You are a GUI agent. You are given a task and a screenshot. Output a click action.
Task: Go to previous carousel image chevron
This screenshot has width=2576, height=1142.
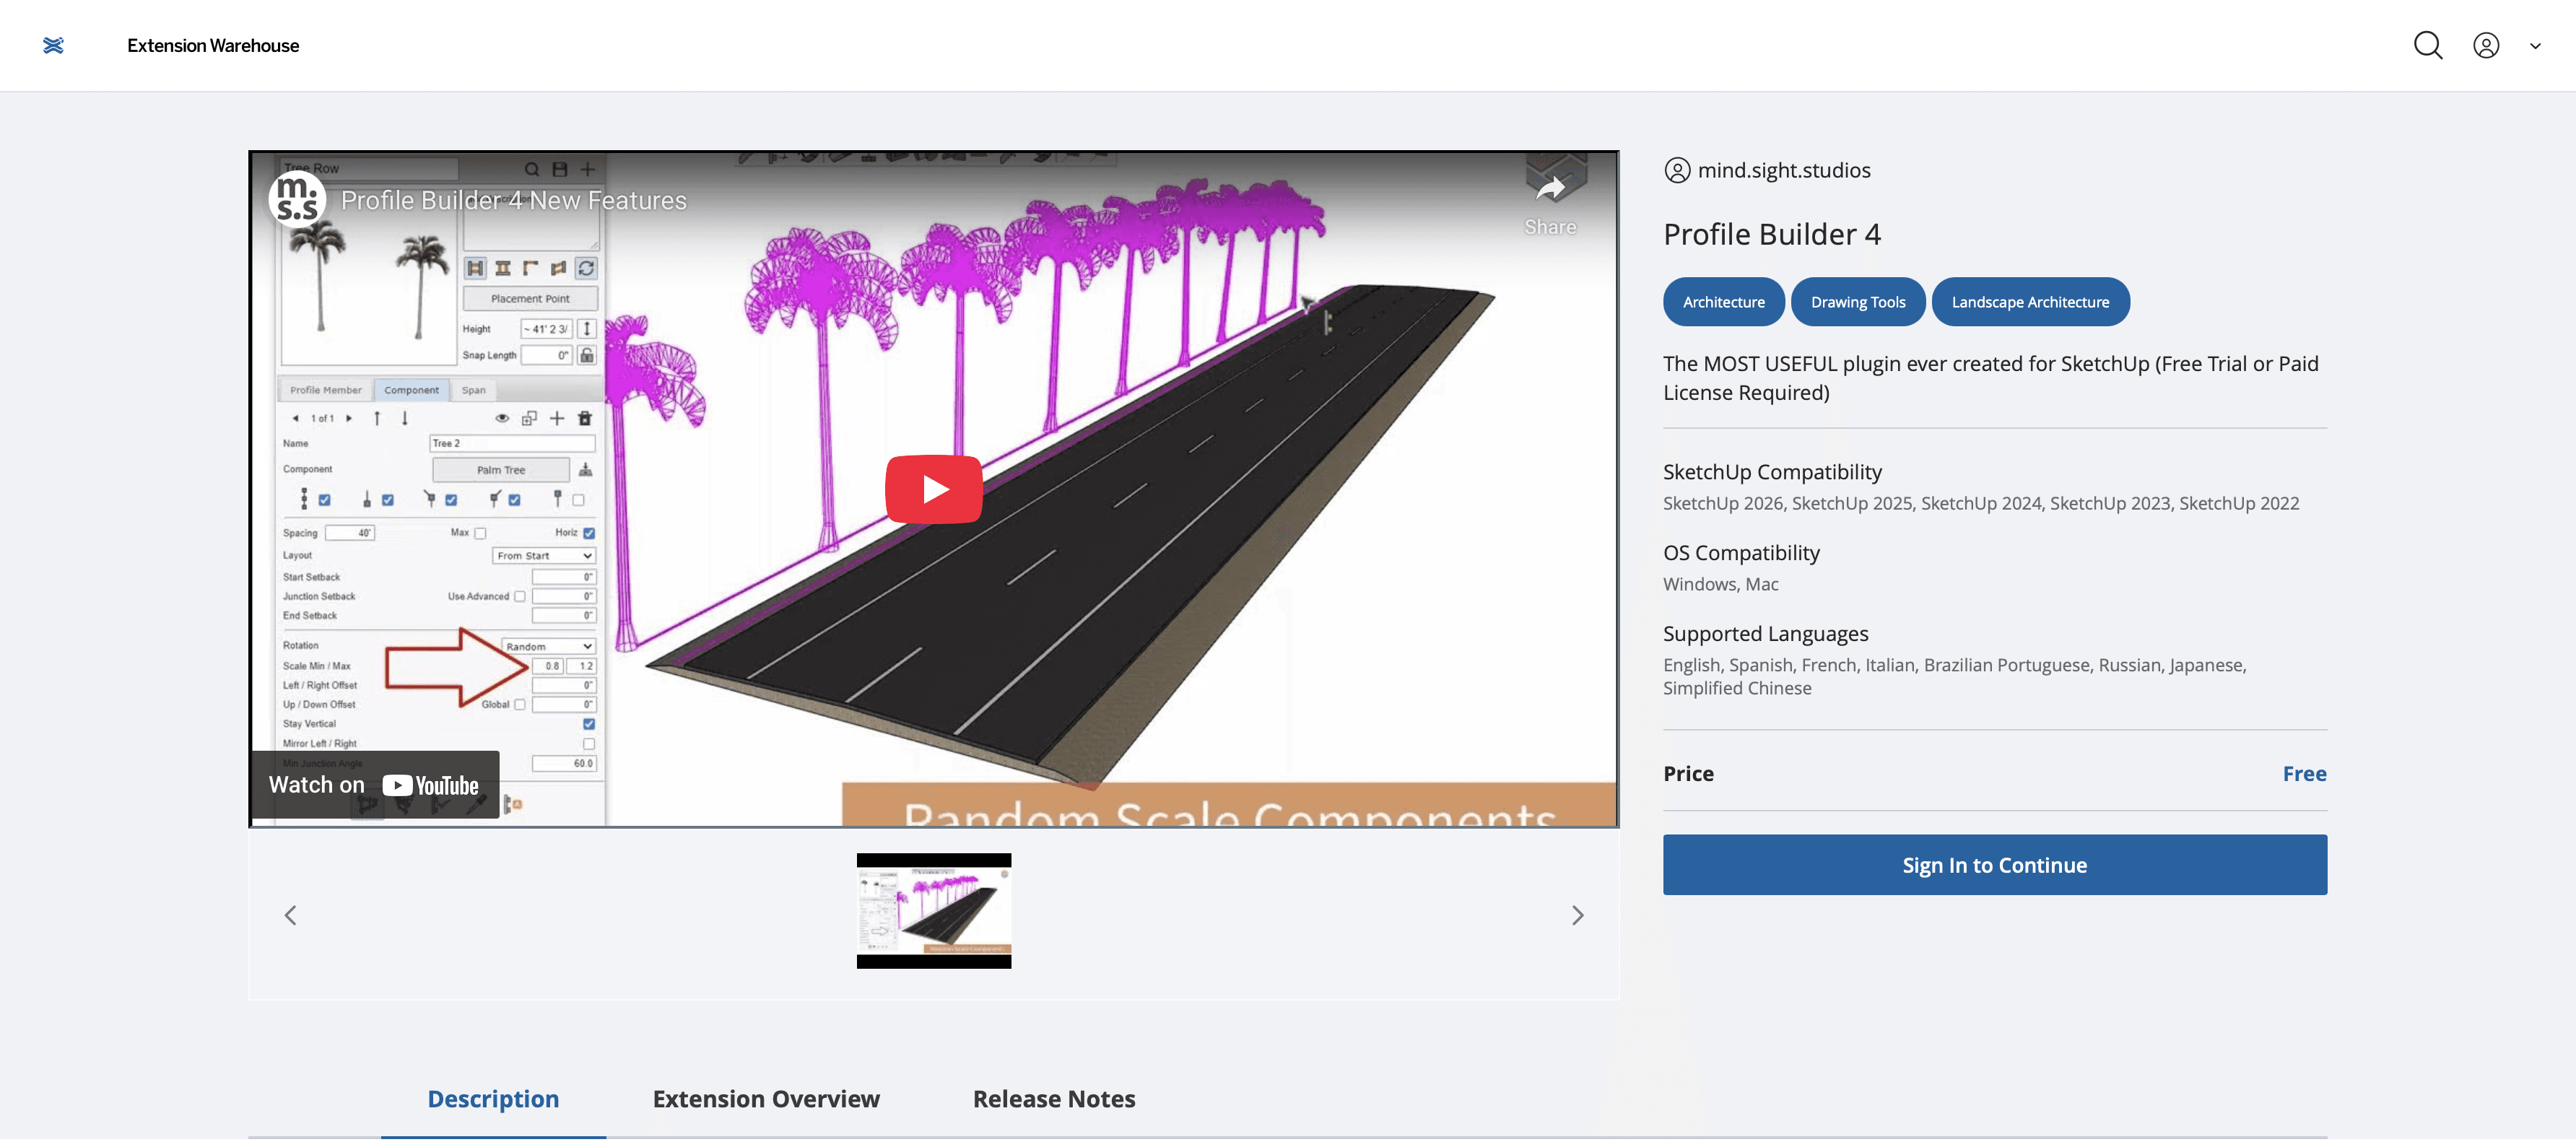[x=290, y=915]
